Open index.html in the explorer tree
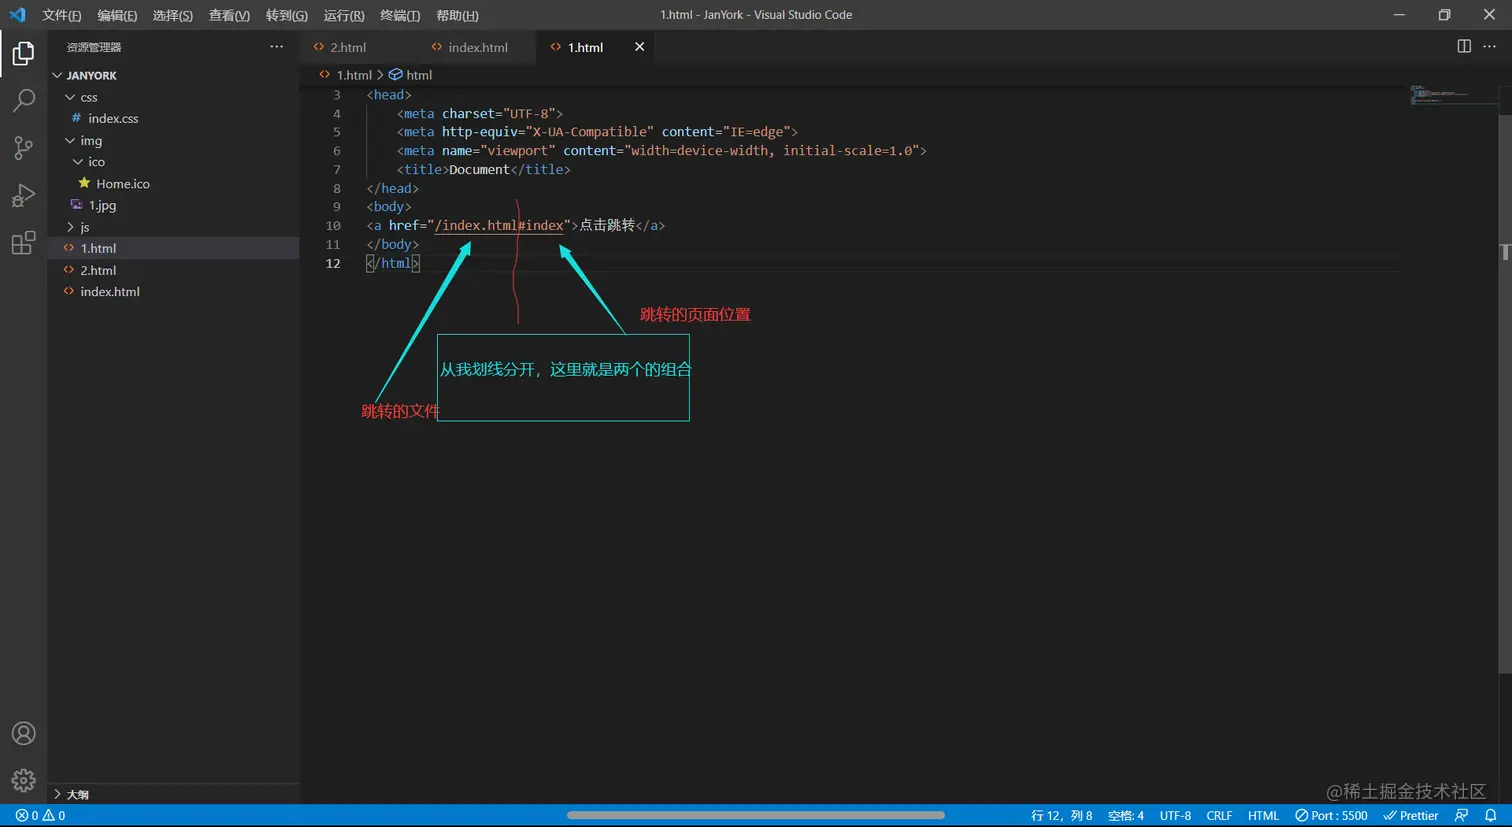1512x827 pixels. (173, 292)
